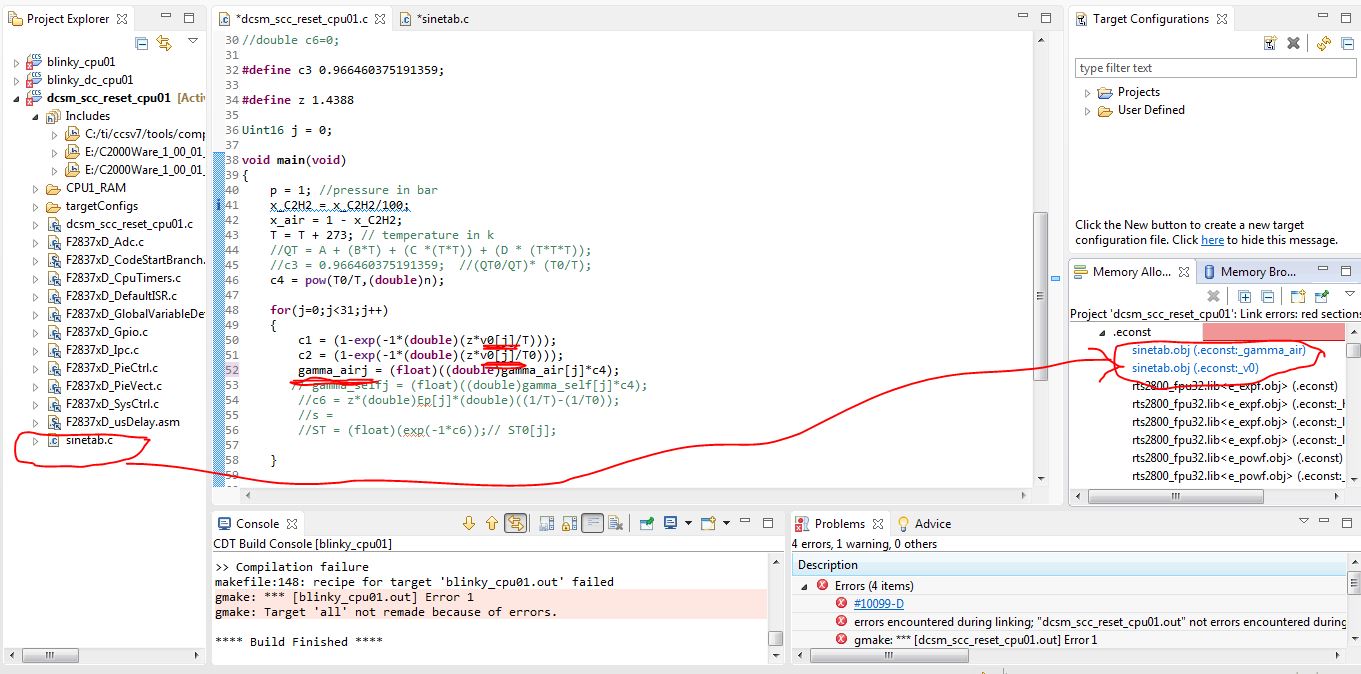The image size is (1361, 674).
Task: Click the red .econst usage bar
Action: click(x=1273, y=332)
